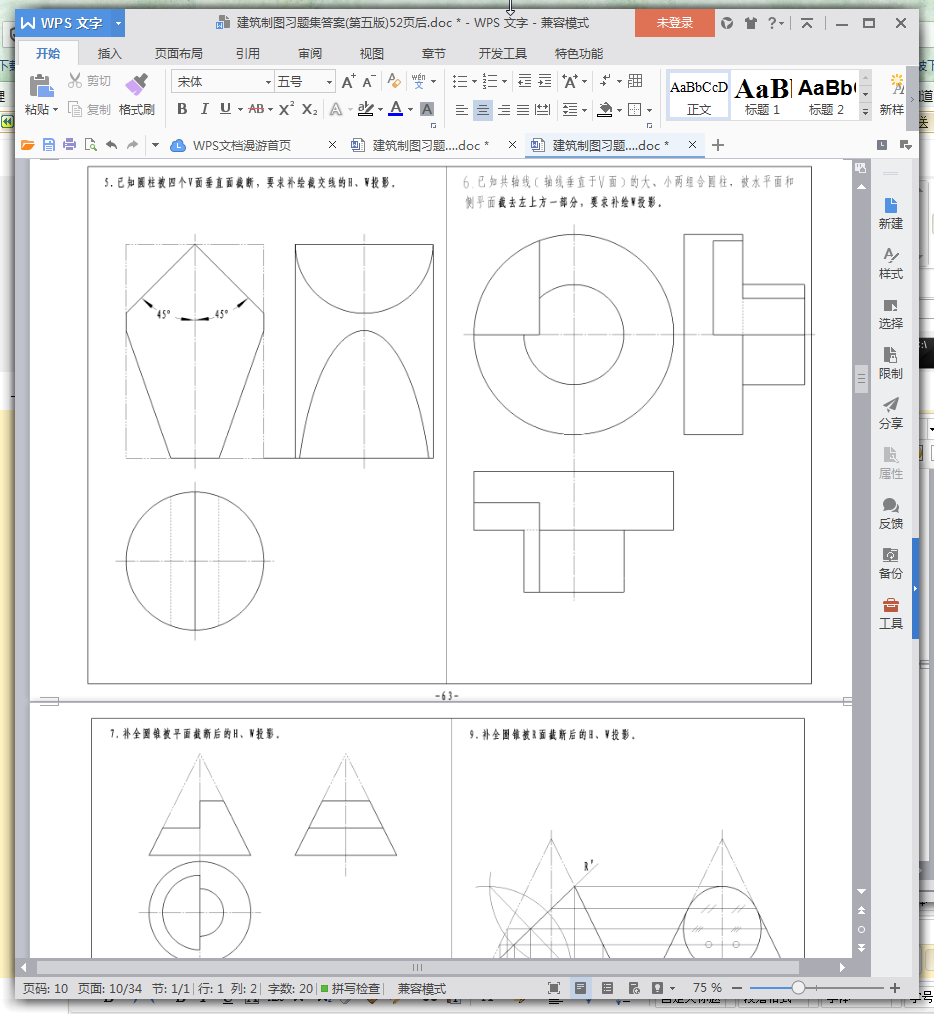This screenshot has width=934, height=1014.
Task: Set paragraph to justify alignment
Action: (523, 109)
